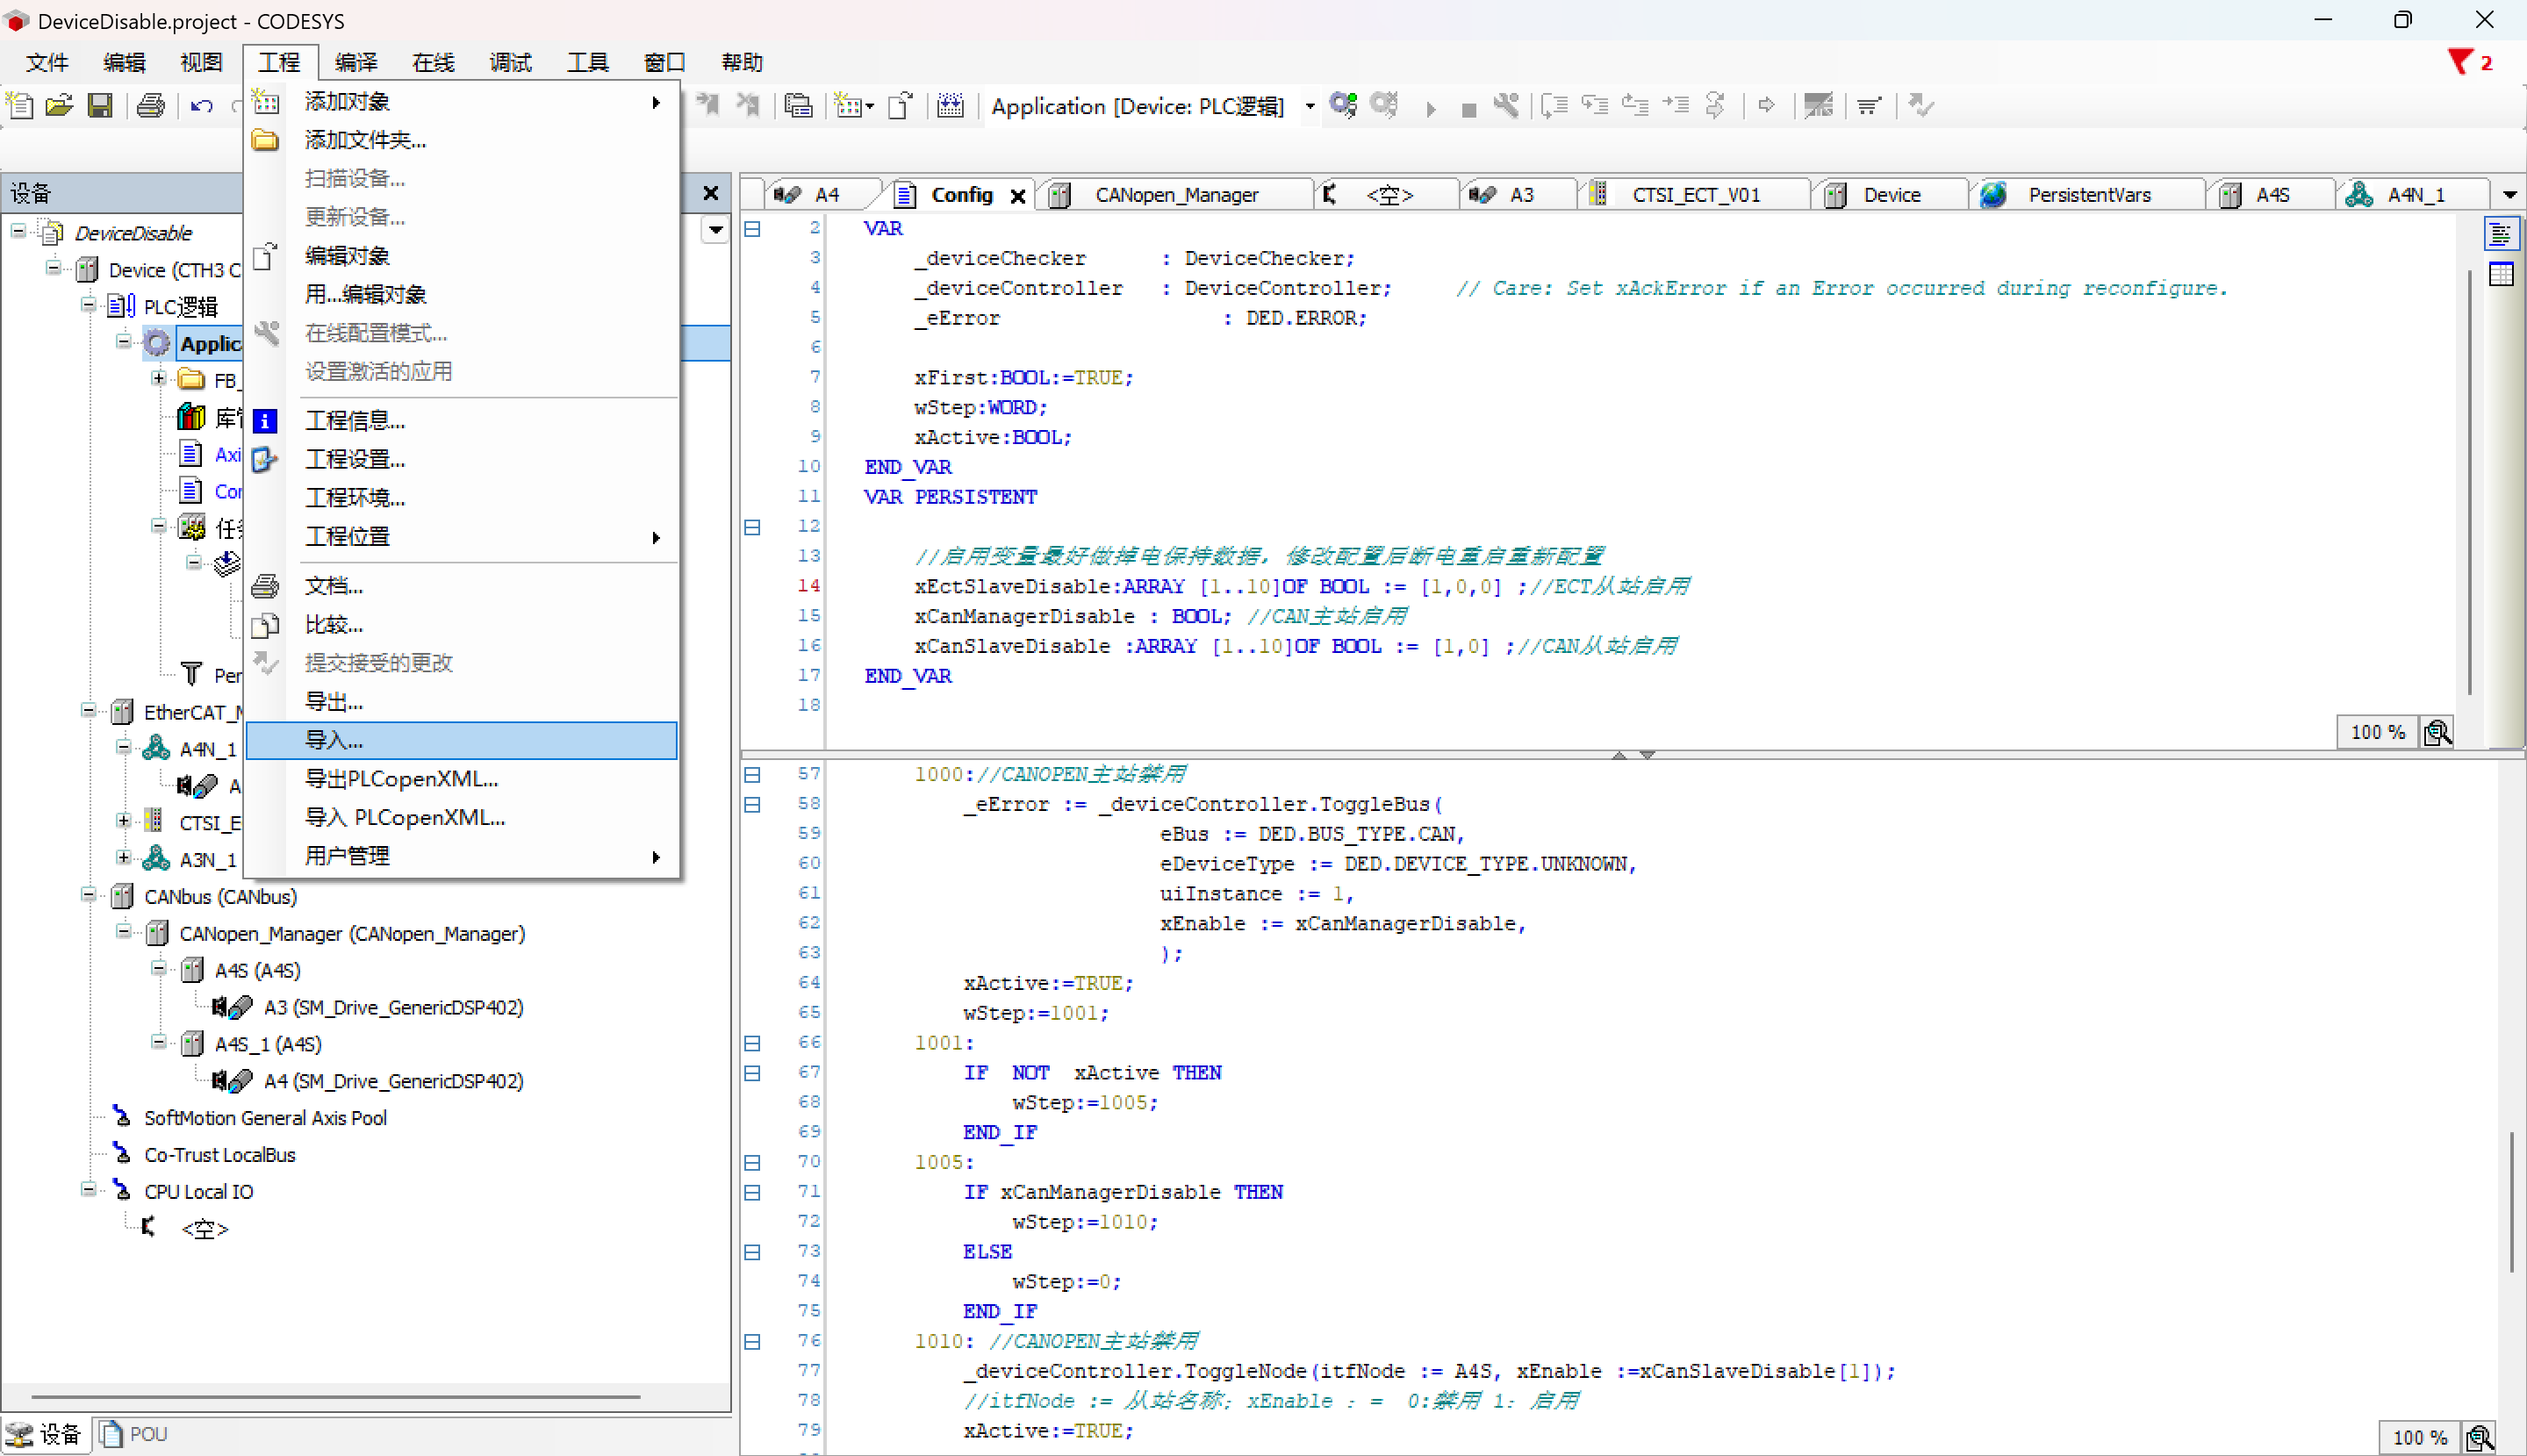Image resolution: width=2527 pixels, height=1456 pixels.
Task: Click the 文档 printer icon in the menu
Action: 265,586
